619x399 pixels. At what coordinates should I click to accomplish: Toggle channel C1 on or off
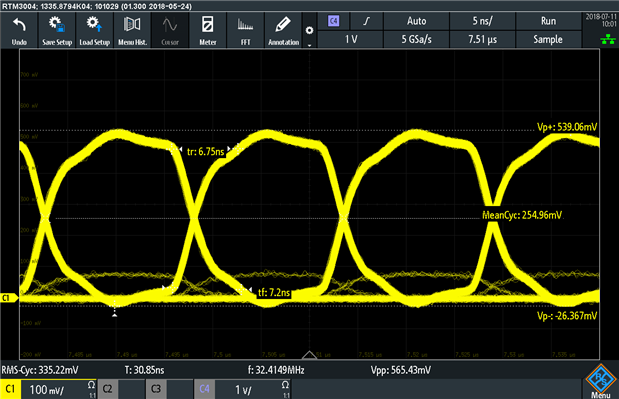click(10, 389)
